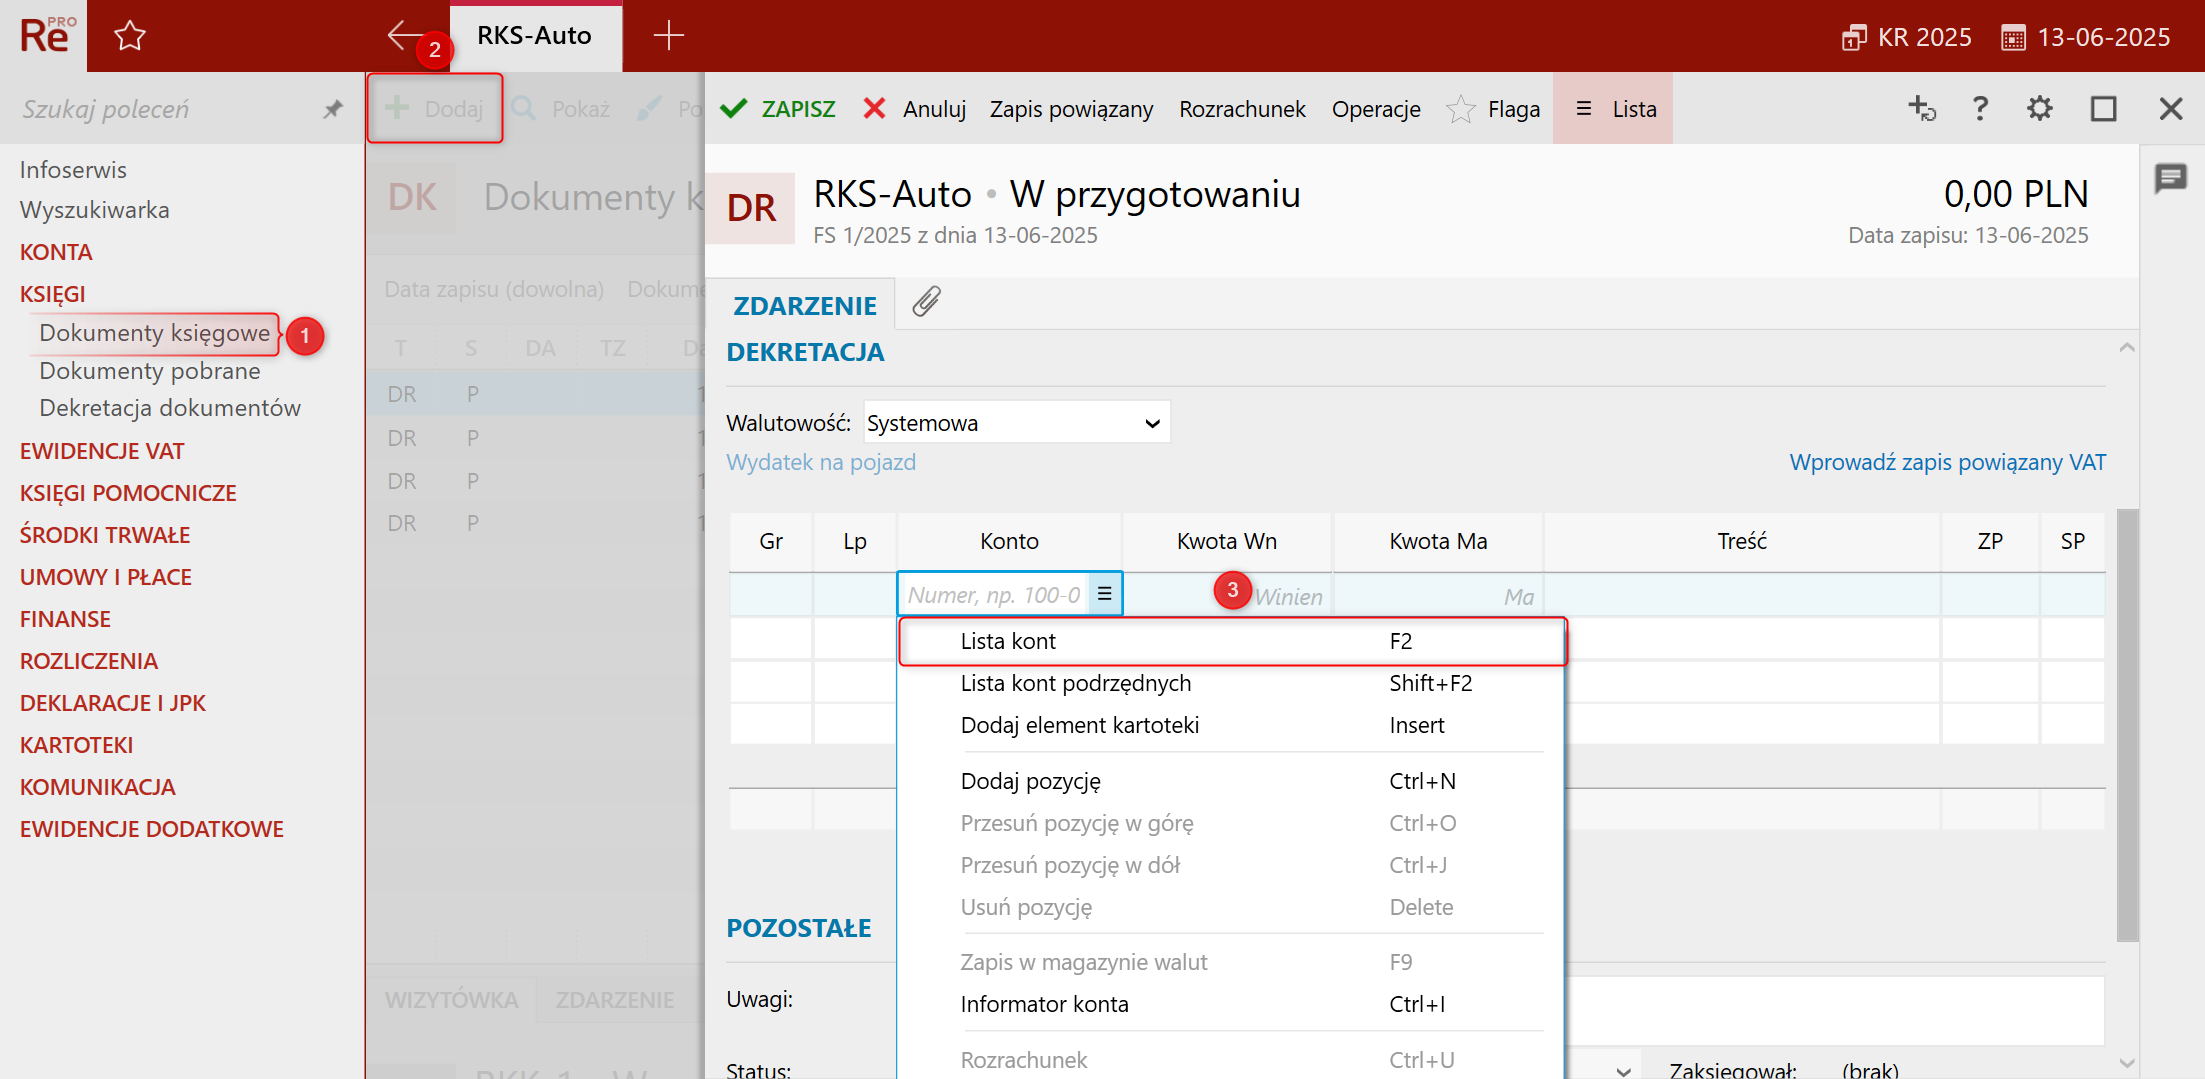Open Dekretacja dokumentów in sidebar

(x=170, y=408)
